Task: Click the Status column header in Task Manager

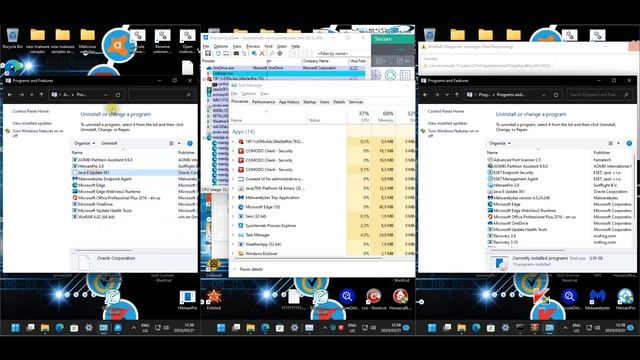Action: (314, 120)
